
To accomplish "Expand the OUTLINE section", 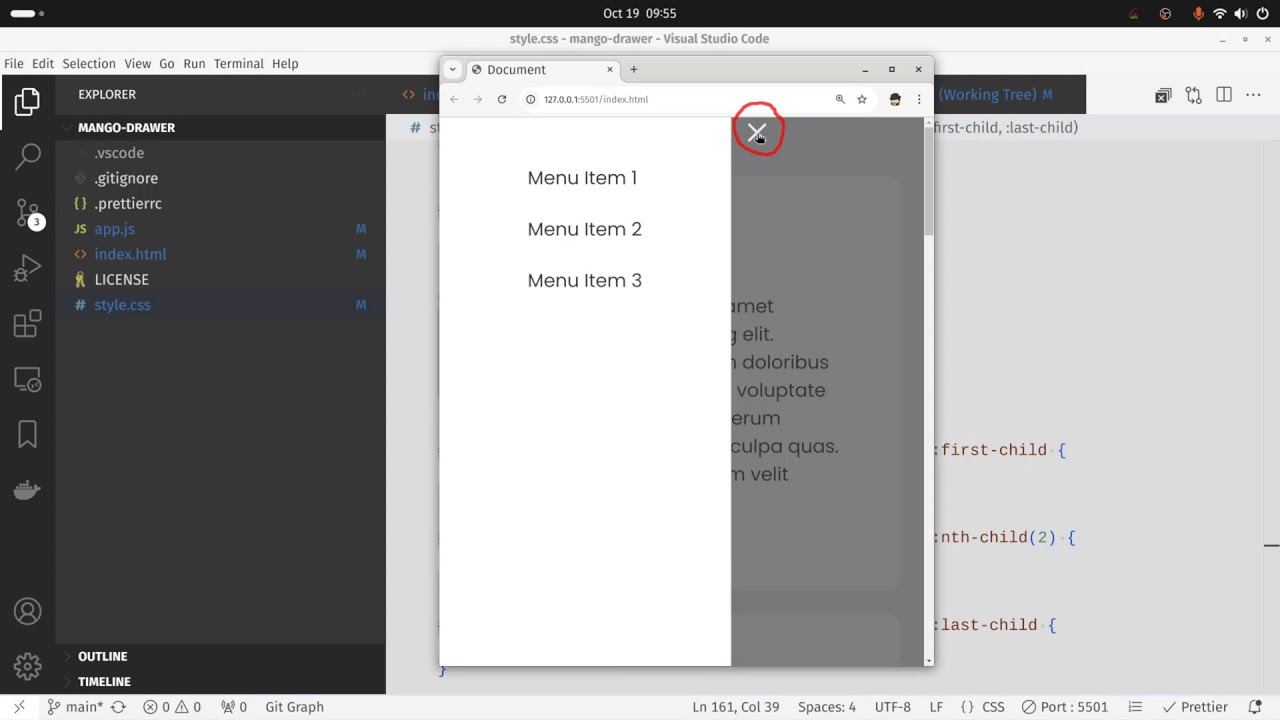I will pos(220,657).
